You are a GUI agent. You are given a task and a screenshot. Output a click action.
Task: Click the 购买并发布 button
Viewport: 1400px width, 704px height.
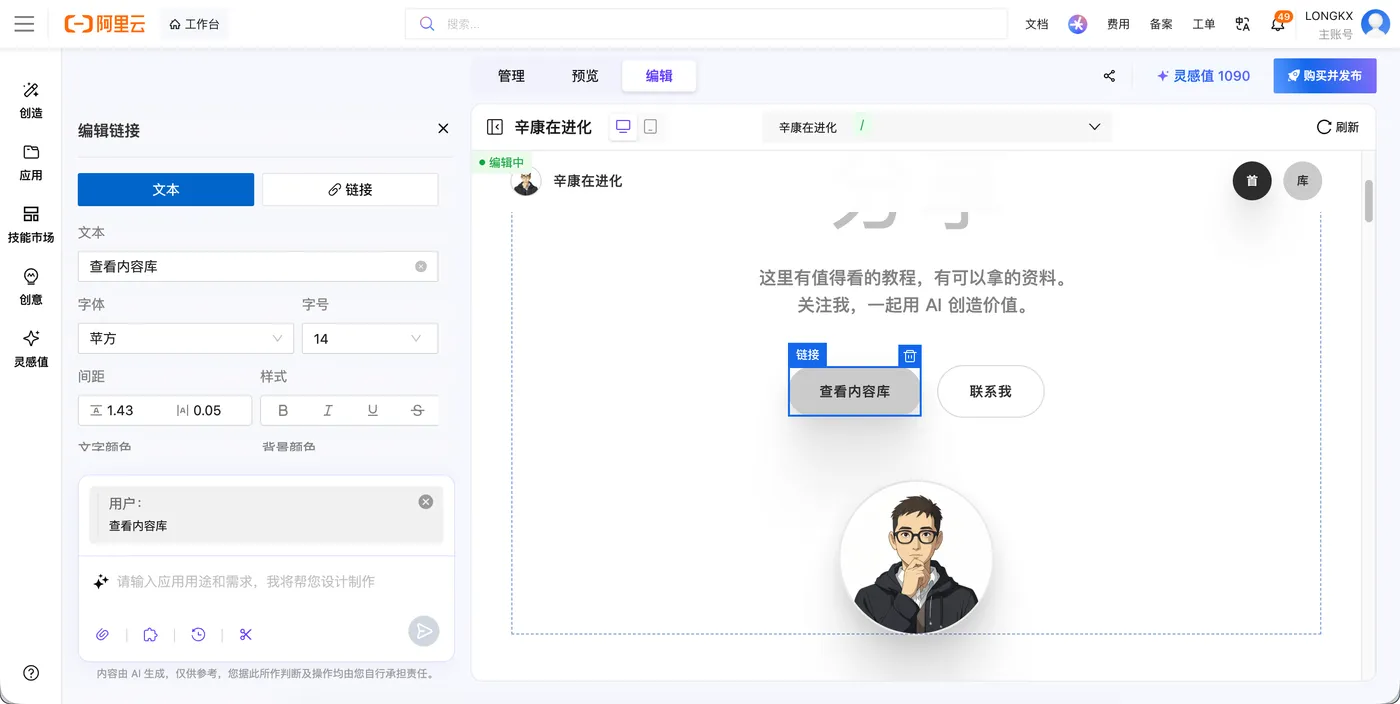1325,76
